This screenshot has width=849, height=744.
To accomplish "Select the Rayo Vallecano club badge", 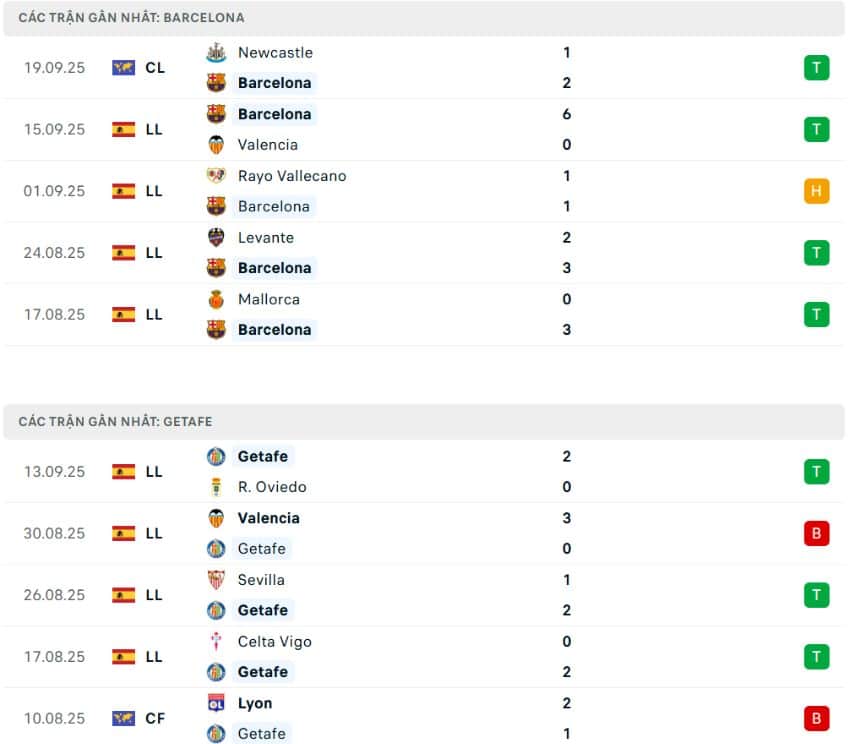I will point(215,176).
